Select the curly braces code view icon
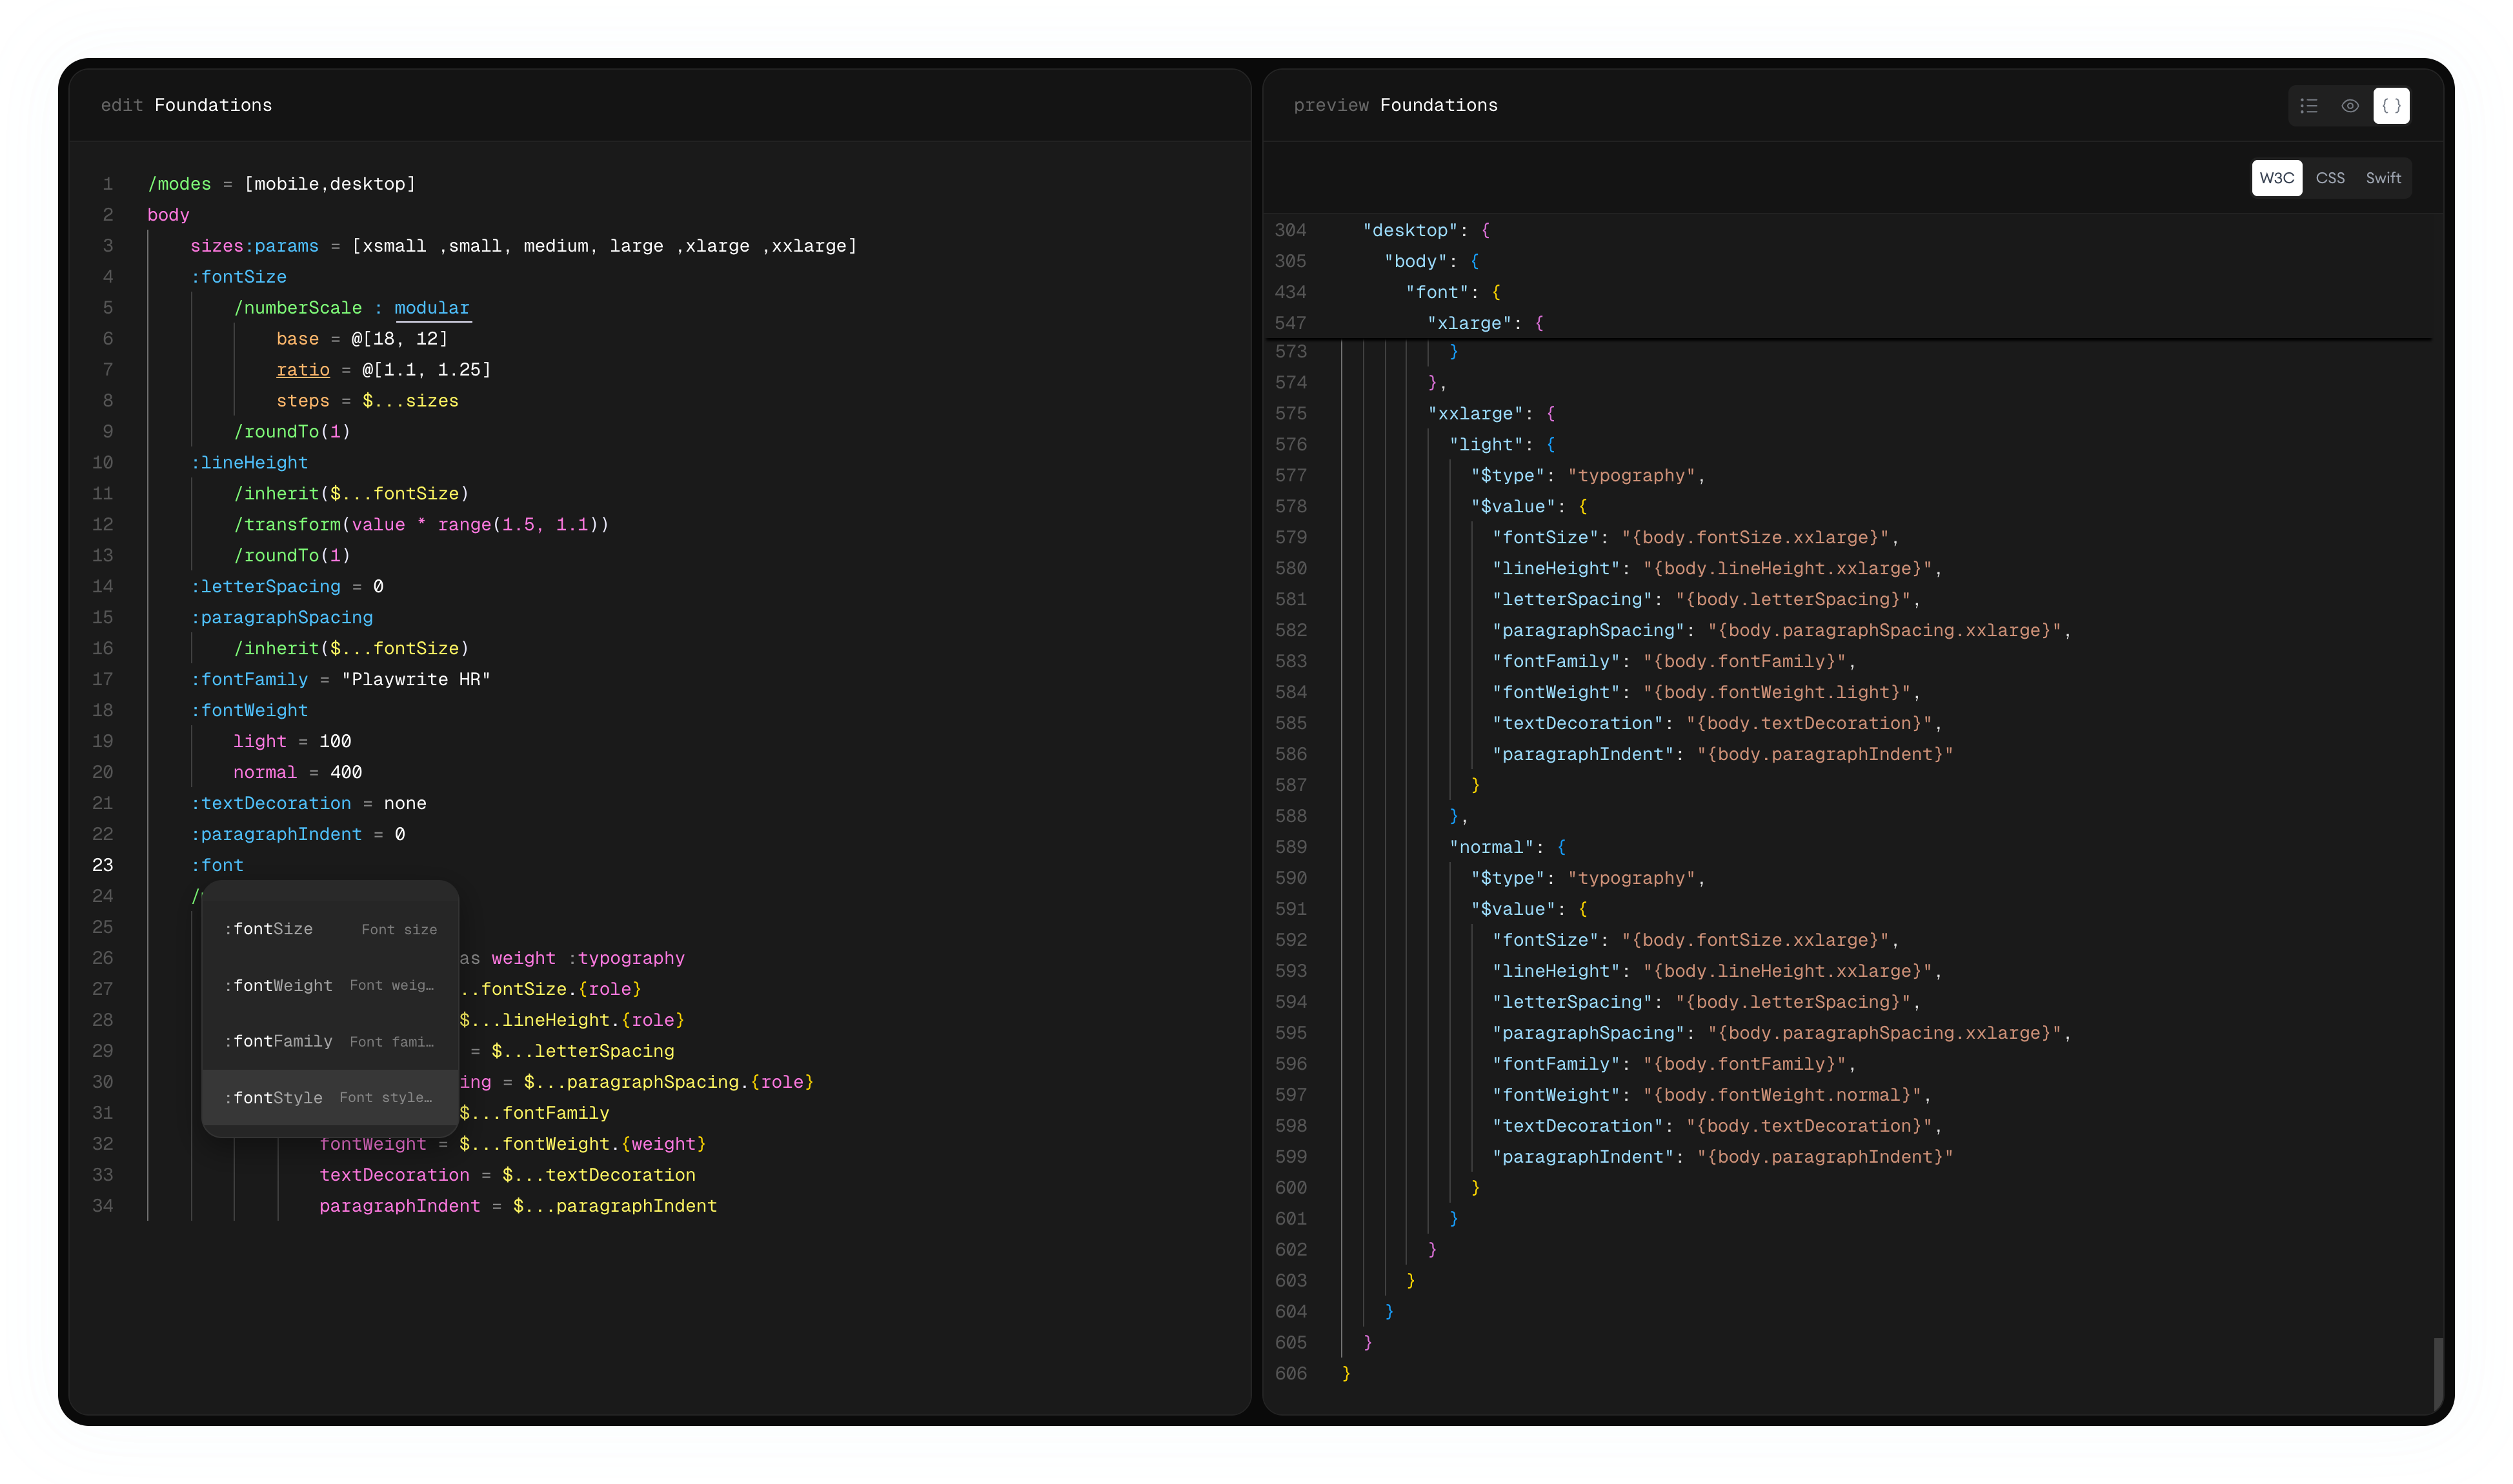This screenshot has height=1484, width=2513. click(x=2392, y=105)
